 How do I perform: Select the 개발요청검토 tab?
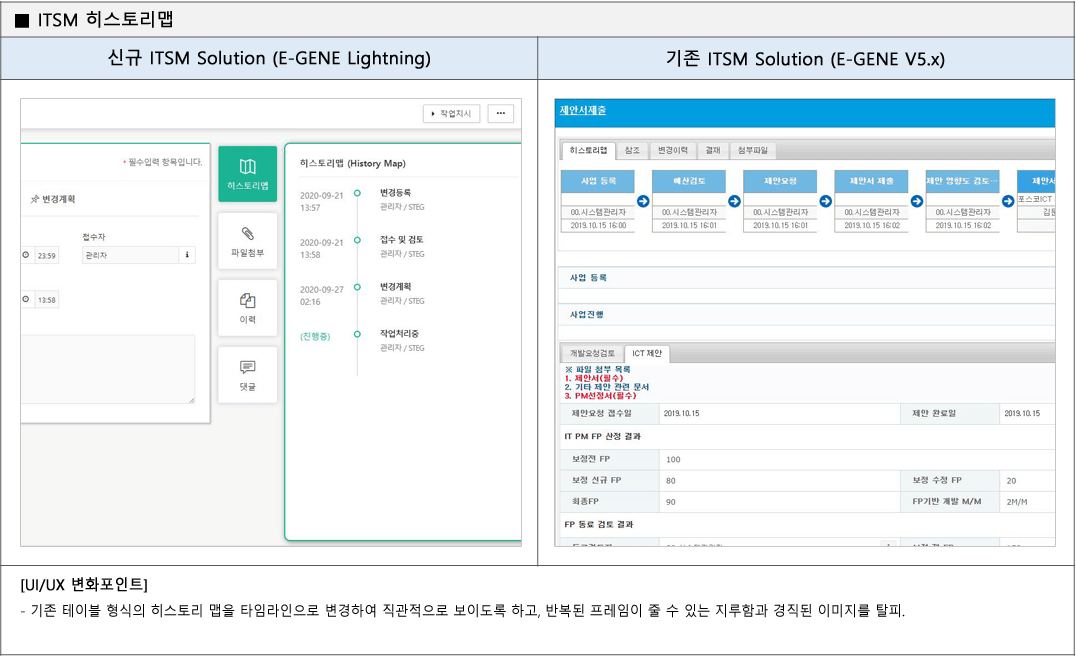(592, 354)
